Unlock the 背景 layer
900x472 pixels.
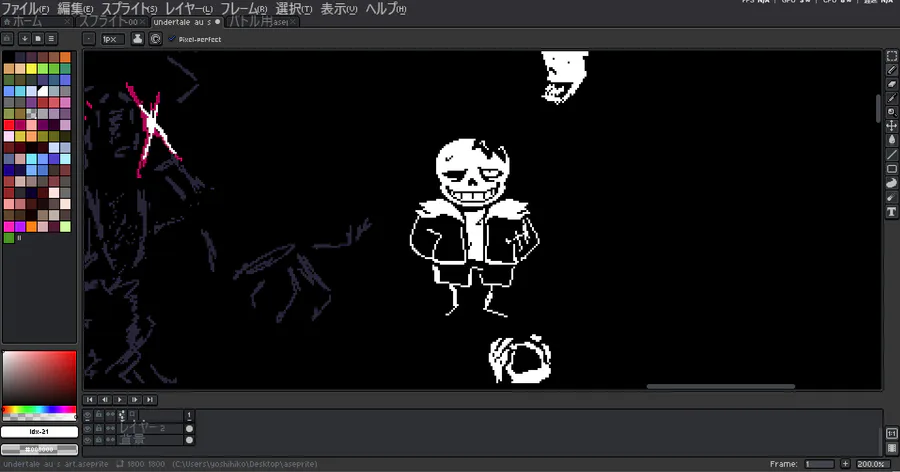(99, 440)
